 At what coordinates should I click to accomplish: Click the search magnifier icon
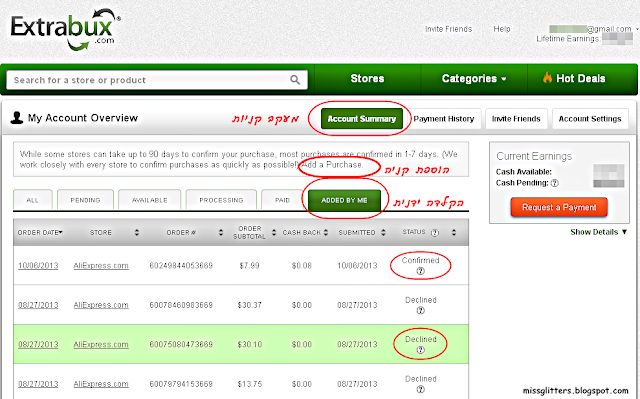(x=295, y=80)
